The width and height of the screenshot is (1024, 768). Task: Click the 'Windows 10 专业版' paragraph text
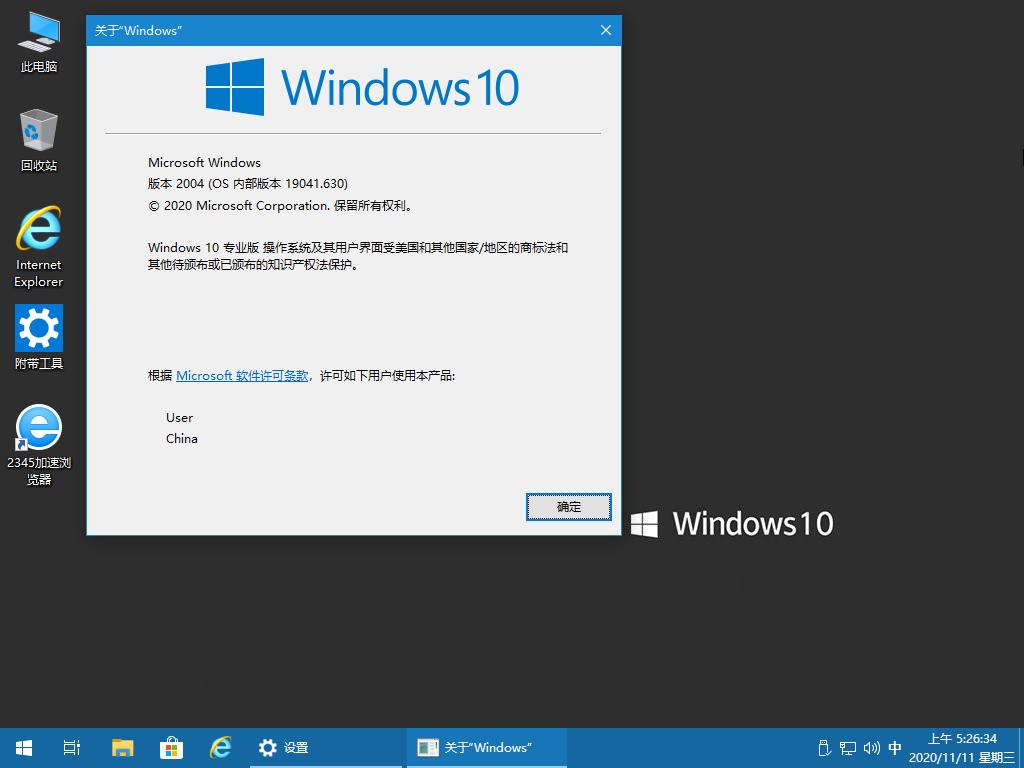[358, 256]
